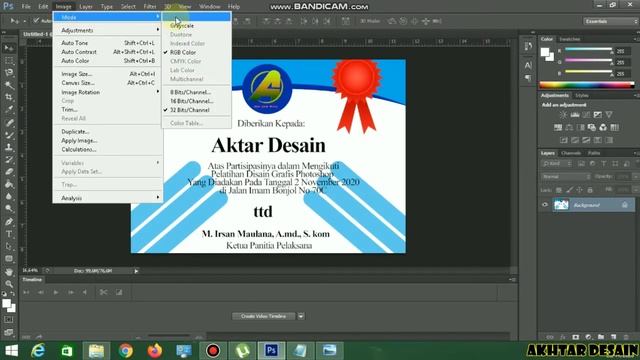Select the Clone Stamp tool
Screen dimensions: 640x360
point(9,147)
